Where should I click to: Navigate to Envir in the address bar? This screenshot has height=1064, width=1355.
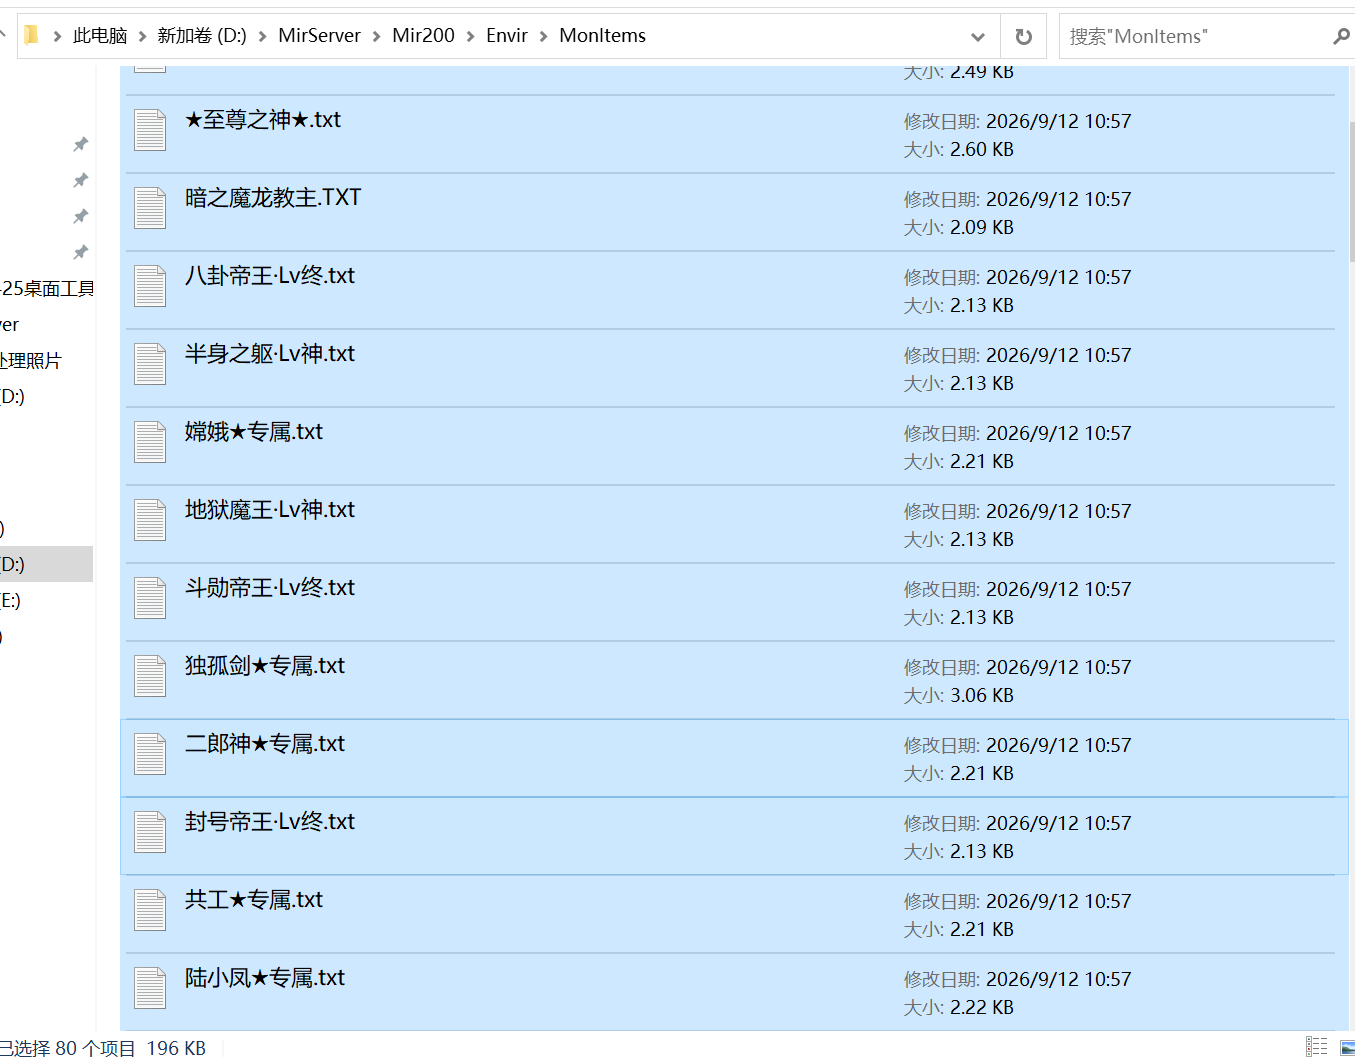pyautogui.click(x=507, y=36)
